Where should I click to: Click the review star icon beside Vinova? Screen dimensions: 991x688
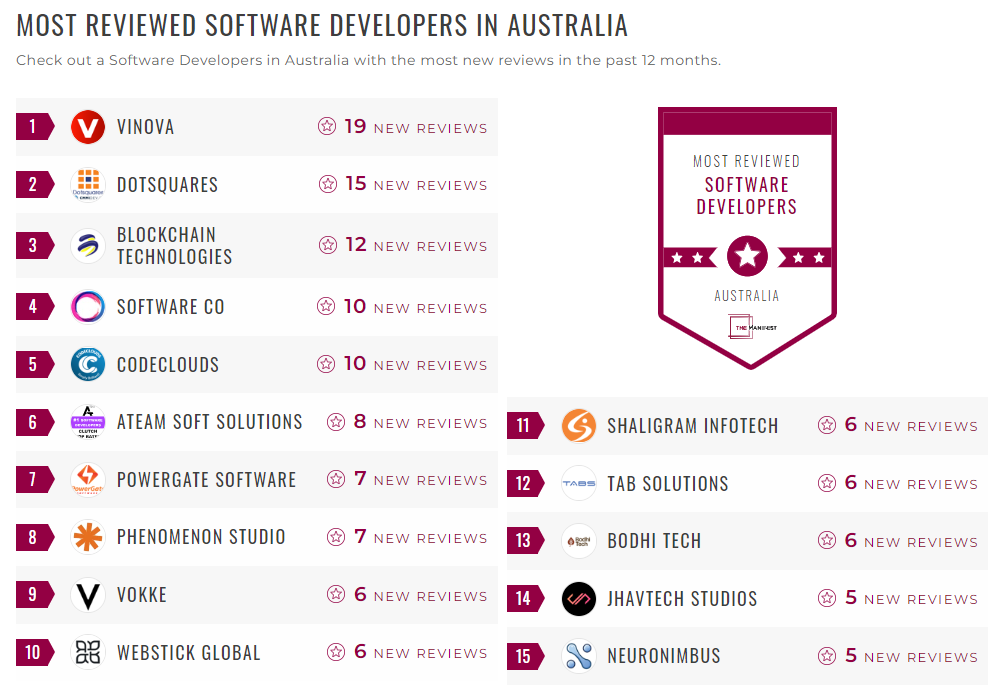[326, 127]
